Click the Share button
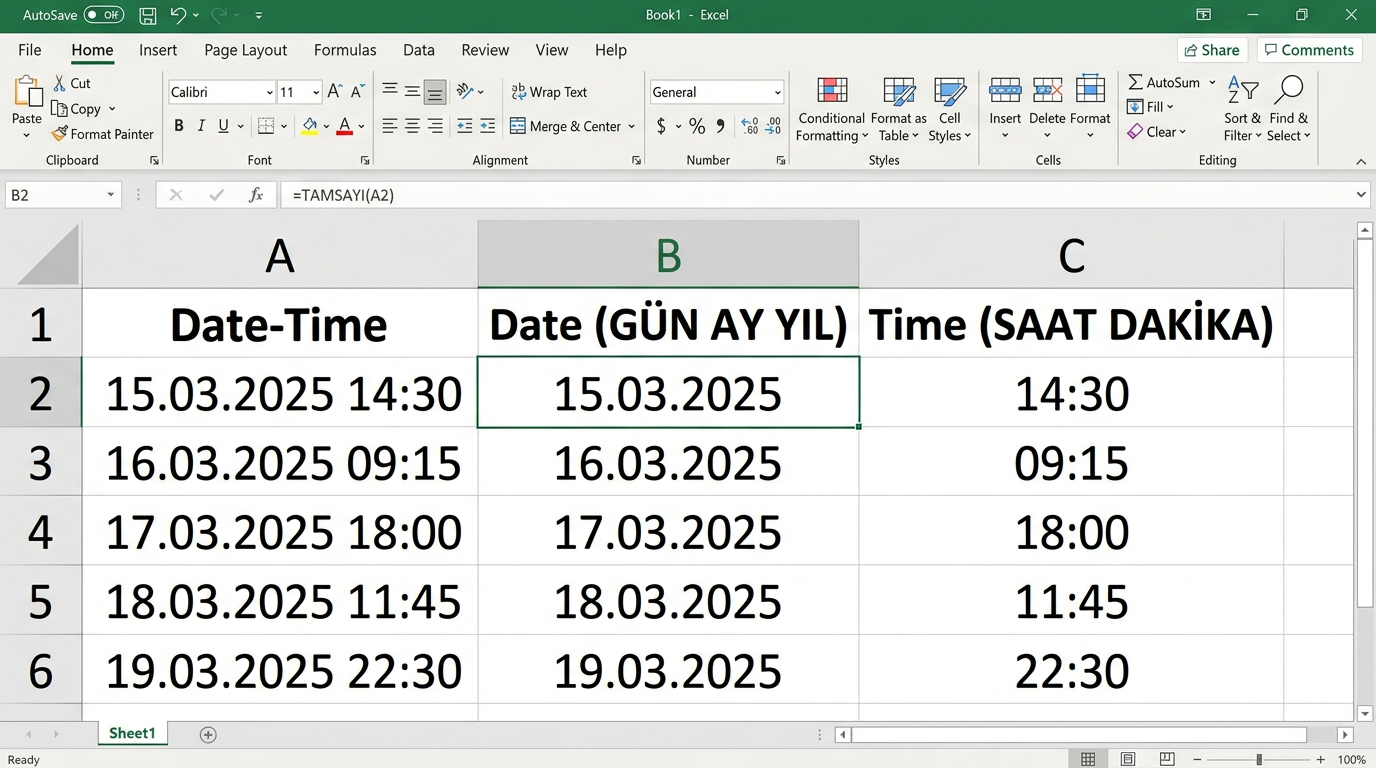The image size is (1376, 768). coord(1211,50)
